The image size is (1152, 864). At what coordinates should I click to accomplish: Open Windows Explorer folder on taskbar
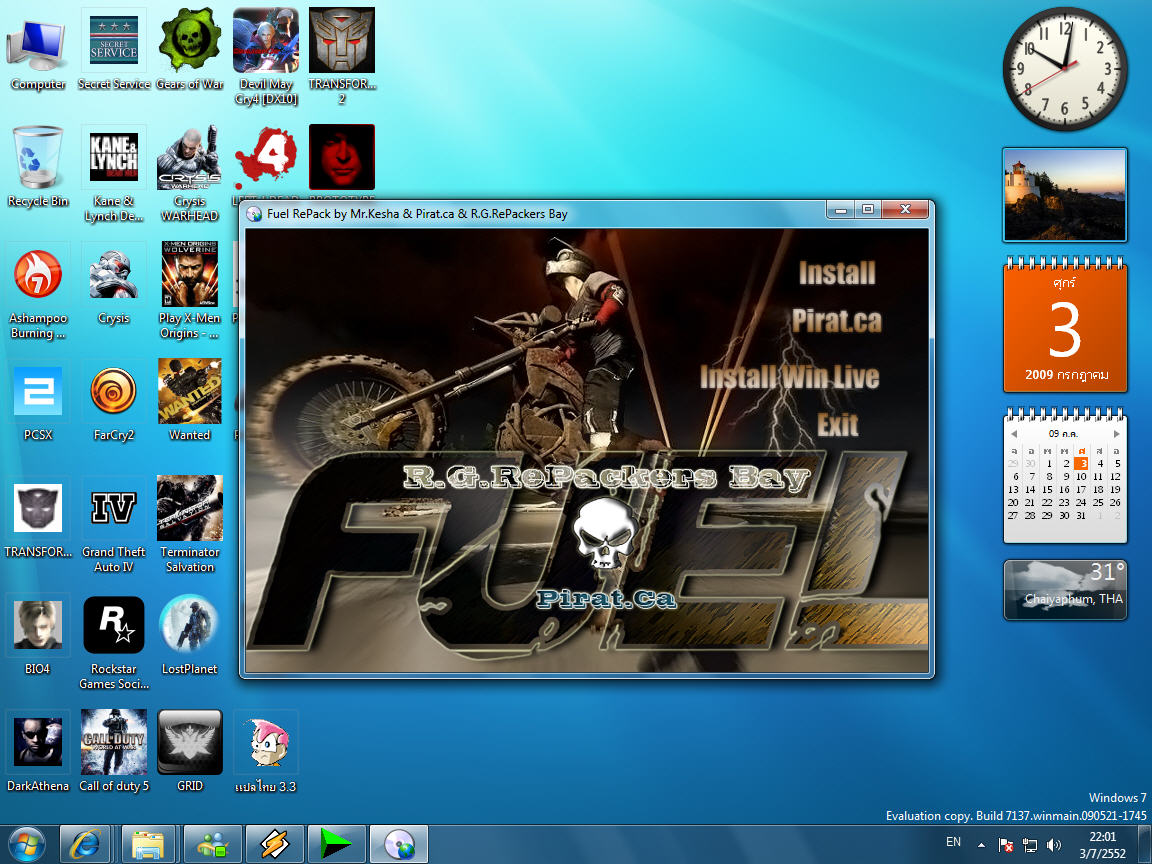pos(148,844)
